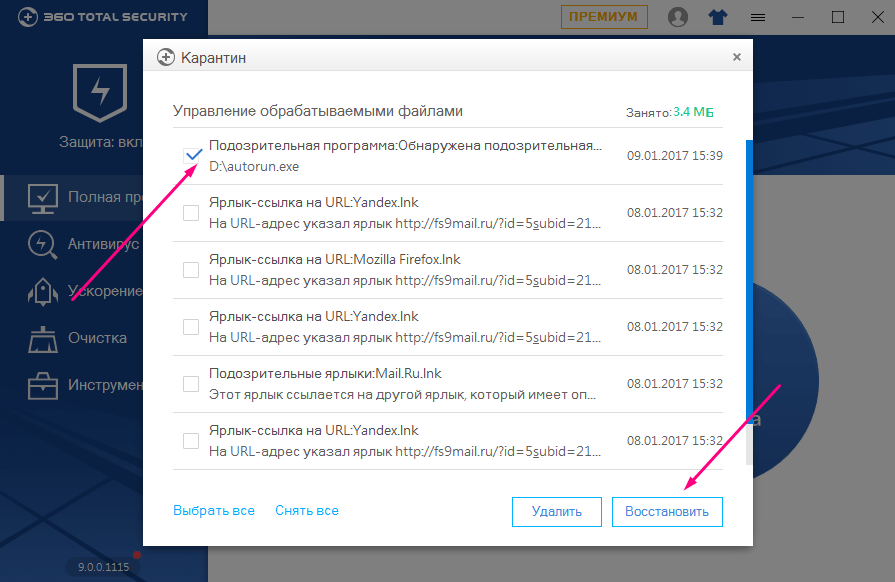This screenshot has width=895, height=582.
Task: Select the Mozilla Firefox.lnk entry title
Action: [334, 260]
